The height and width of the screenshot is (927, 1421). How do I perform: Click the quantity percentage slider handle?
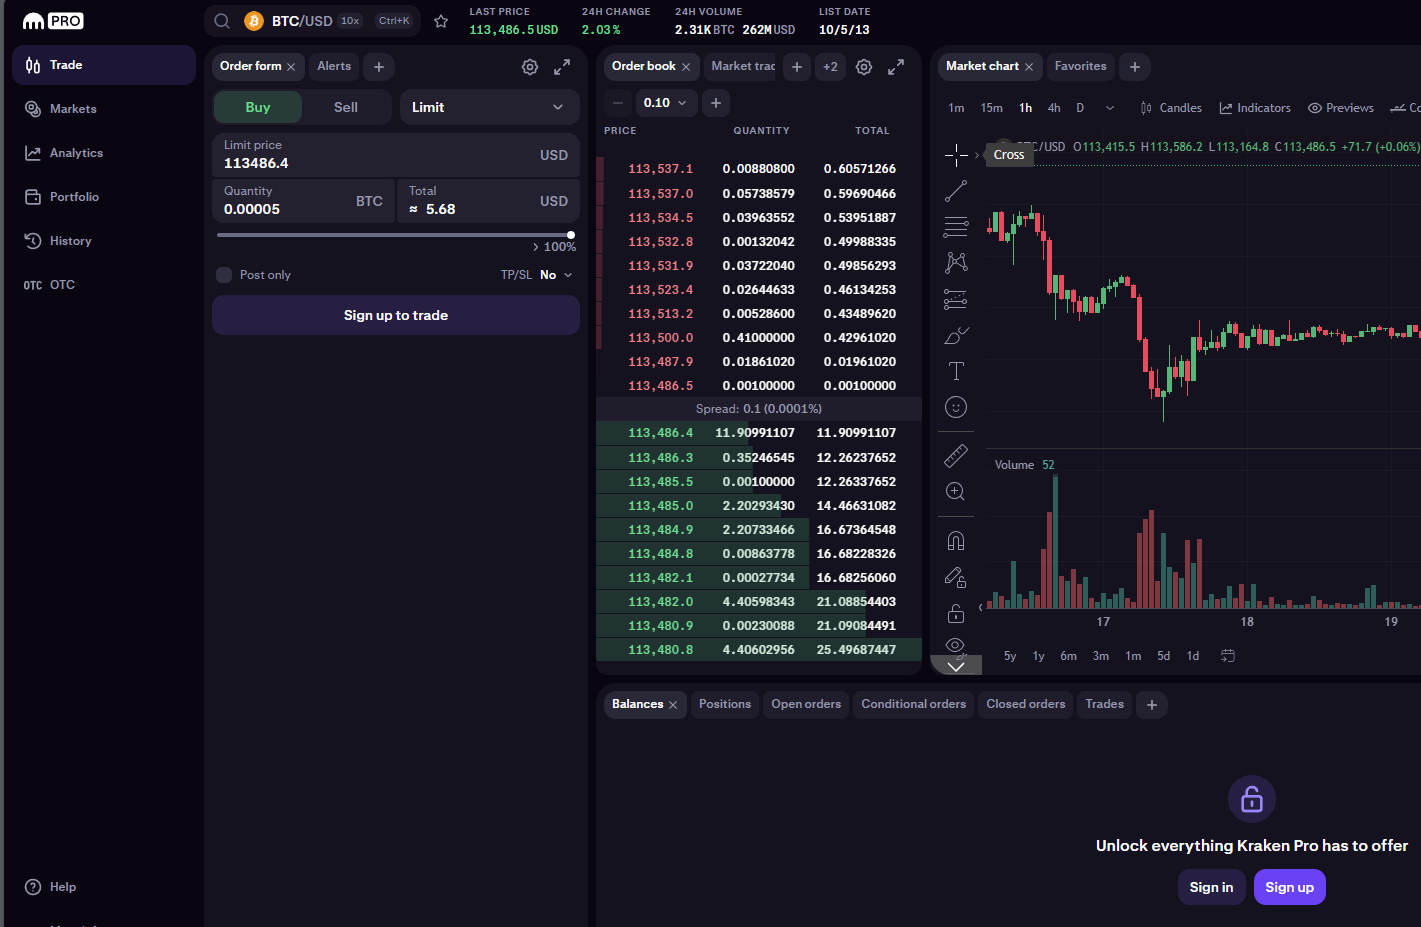coord(571,235)
